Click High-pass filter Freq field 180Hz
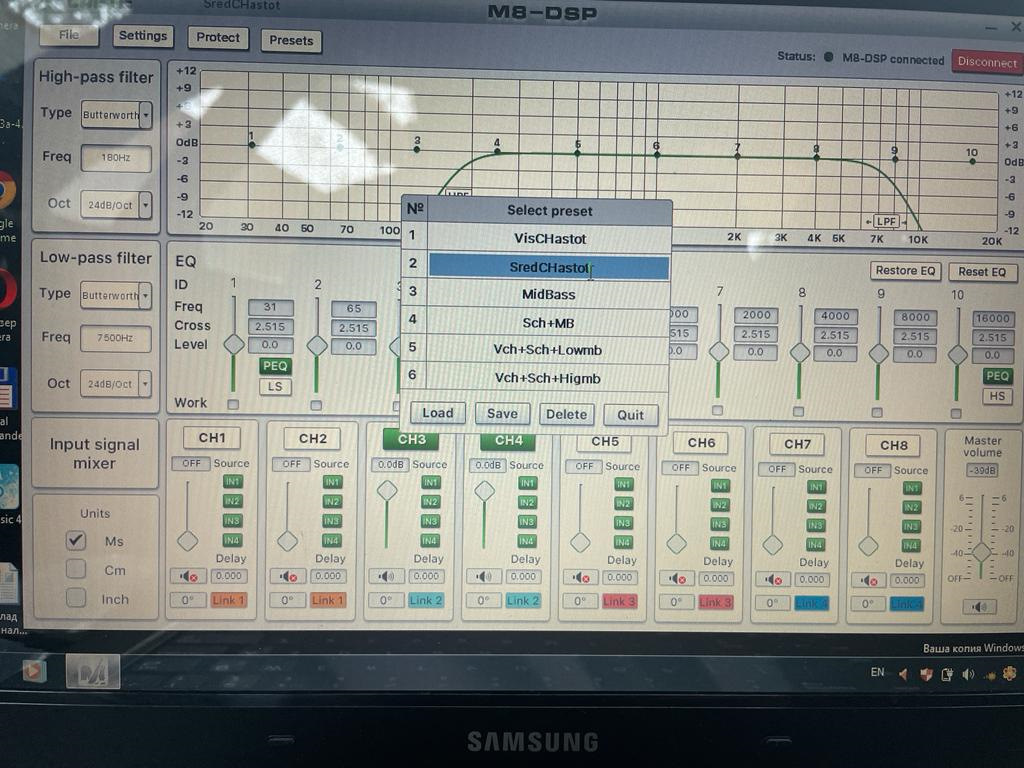Image resolution: width=1024 pixels, height=768 pixels. point(116,158)
